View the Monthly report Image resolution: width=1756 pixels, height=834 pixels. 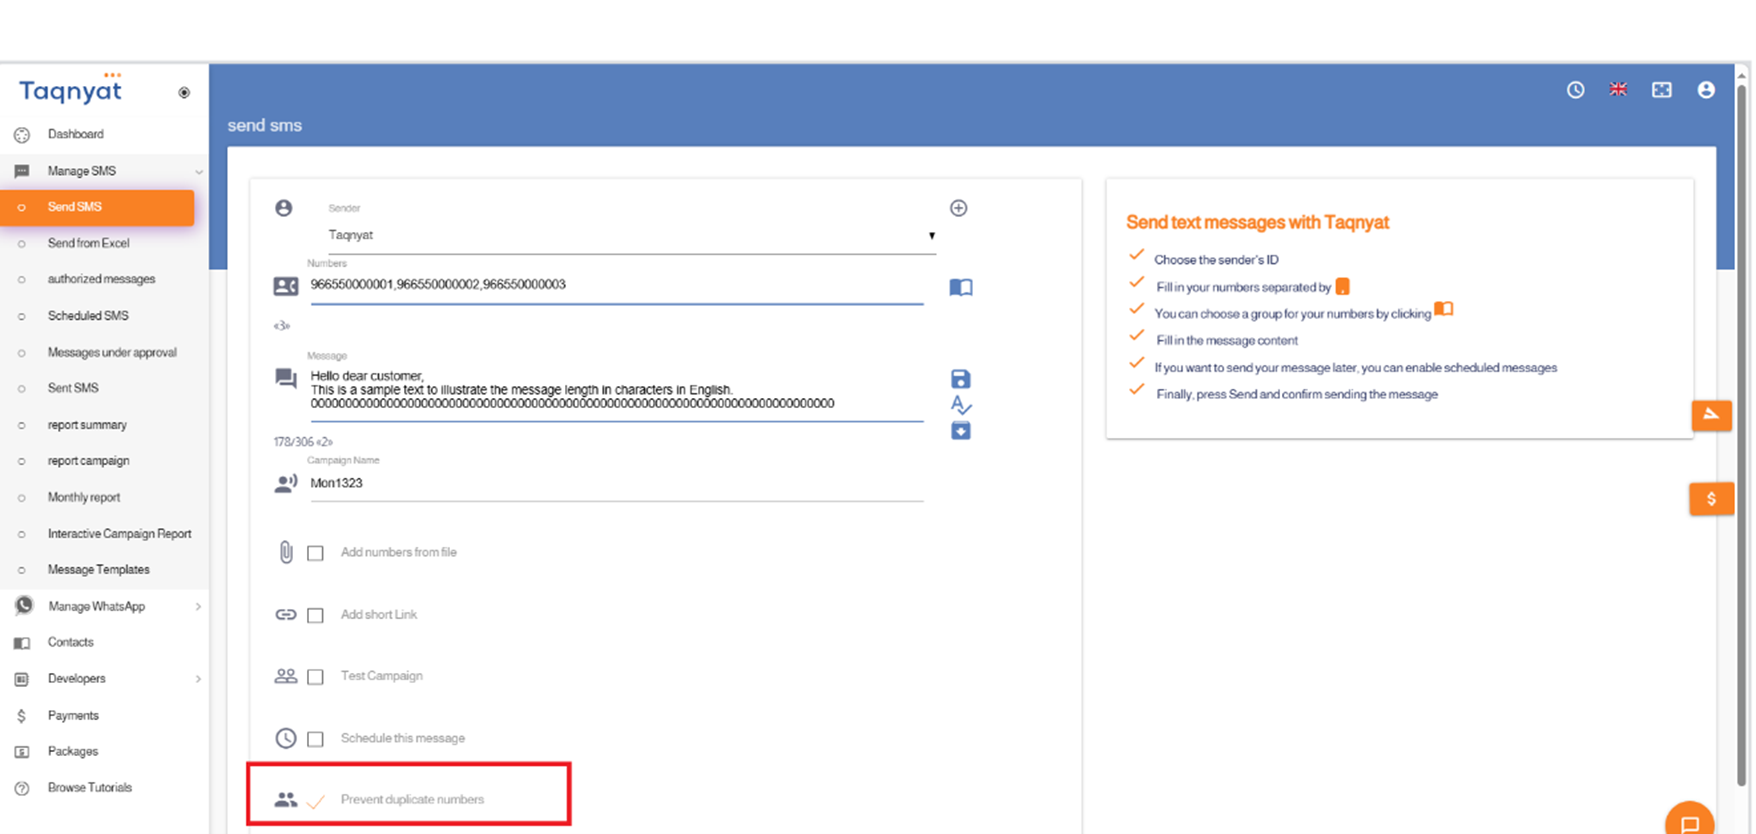click(84, 497)
